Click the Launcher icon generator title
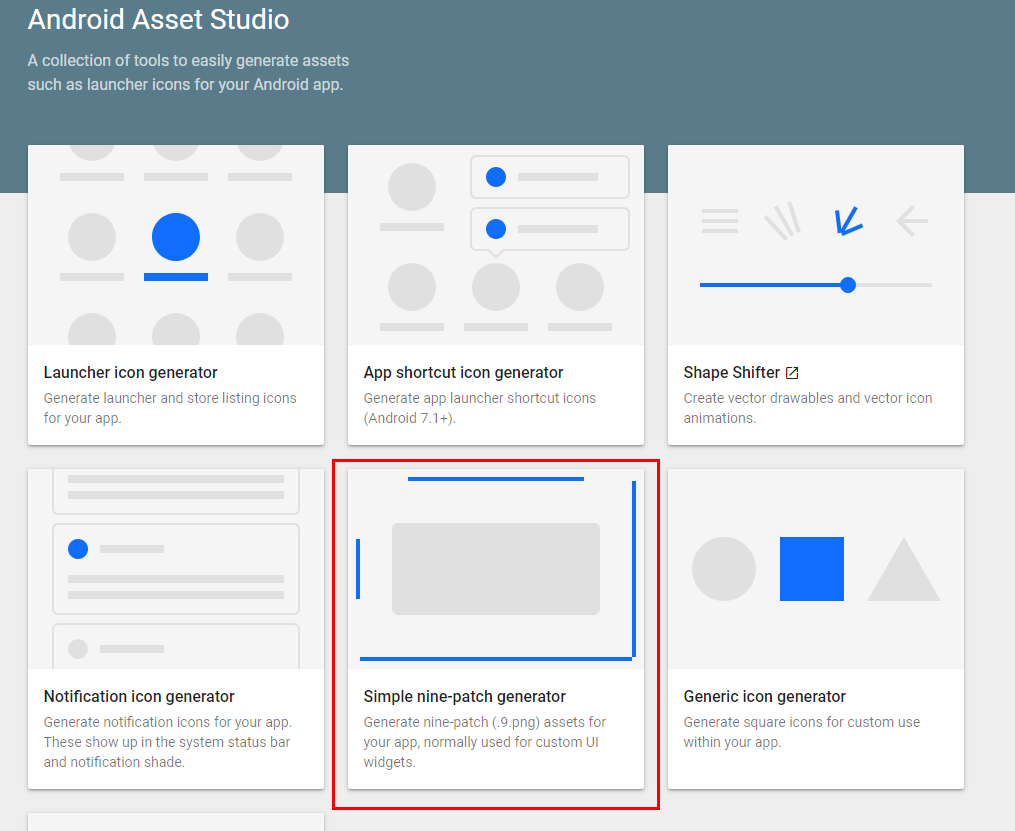Viewport: 1015px width, 831px height. pos(130,373)
